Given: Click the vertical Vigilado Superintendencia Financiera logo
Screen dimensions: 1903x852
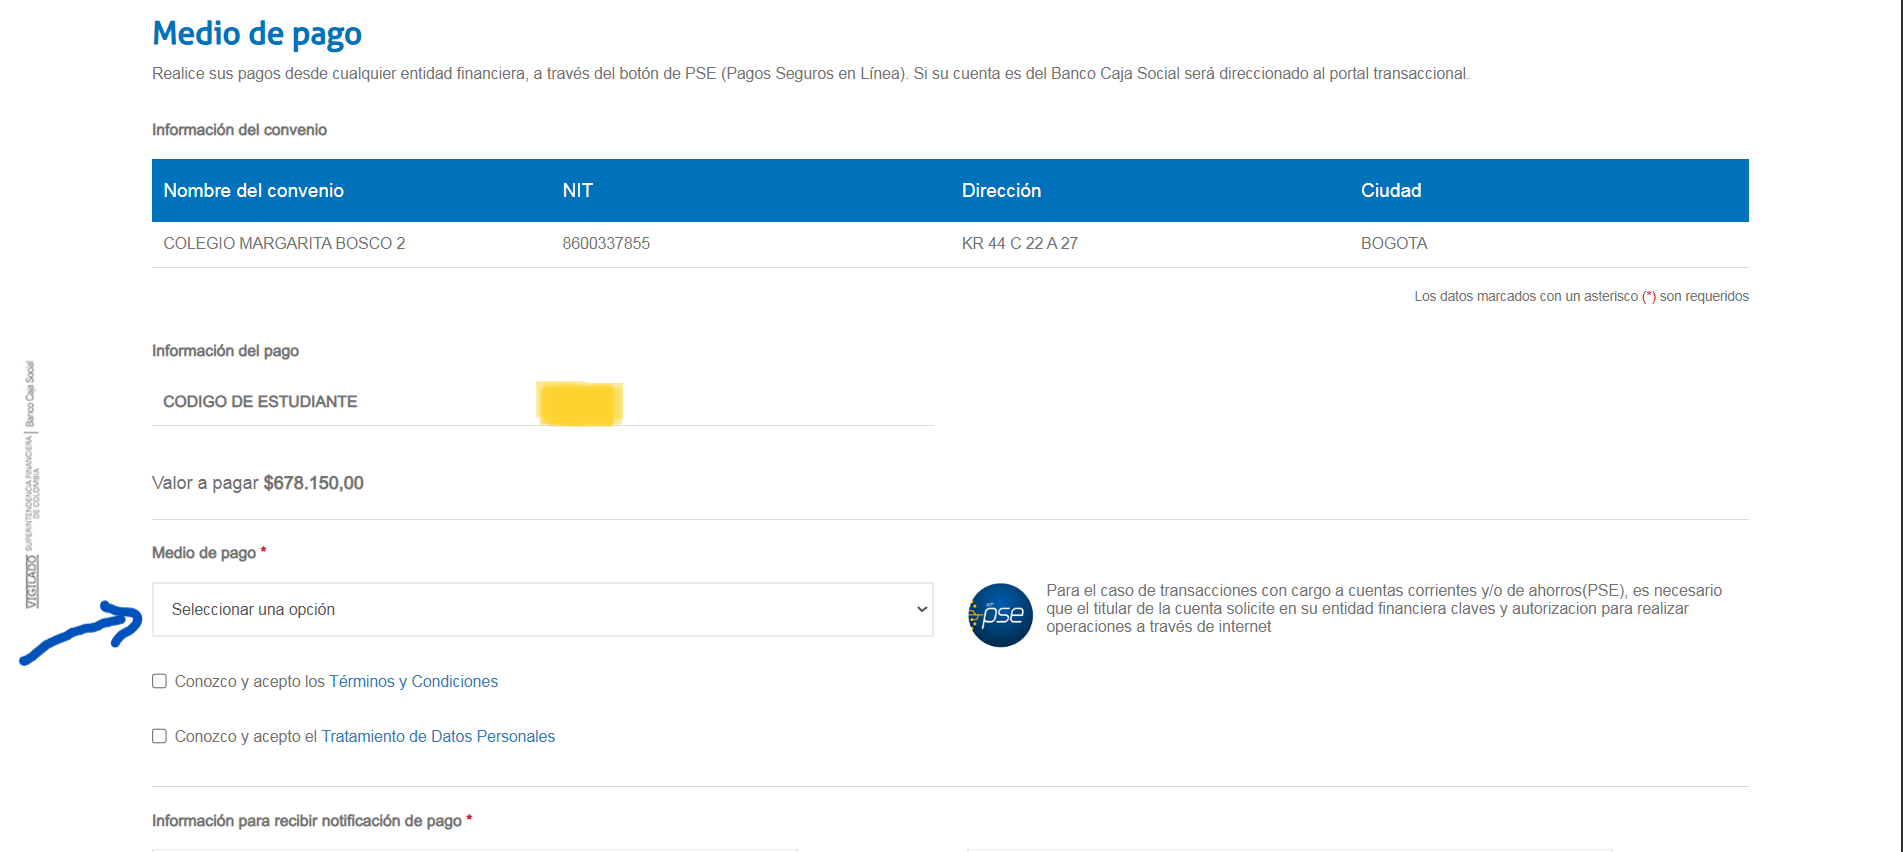Looking at the screenshot, I should 32,485.
